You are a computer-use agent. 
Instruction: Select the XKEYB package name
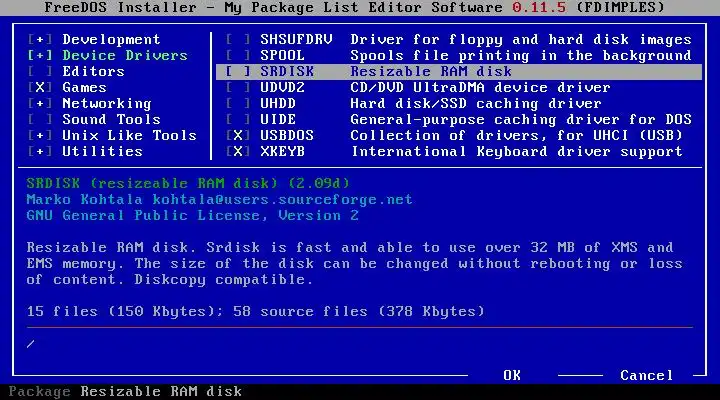point(282,152)
